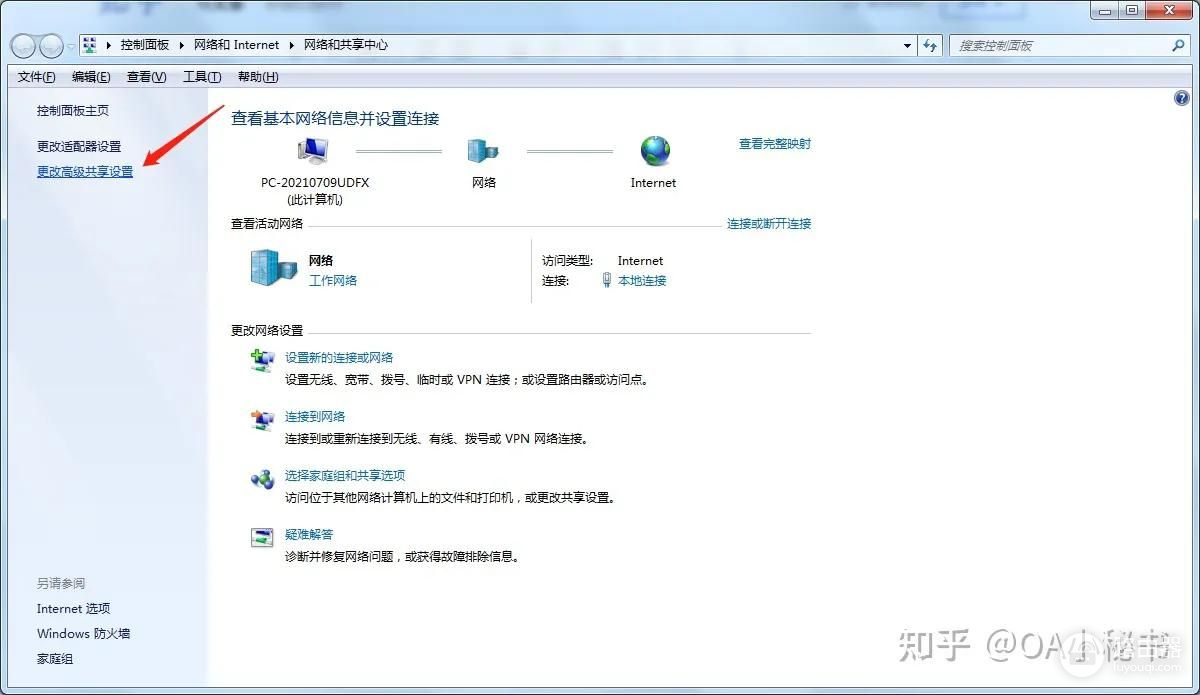Open 查看完整映射 link
This screenshot has height=695, width=1200.
point(774,144)
